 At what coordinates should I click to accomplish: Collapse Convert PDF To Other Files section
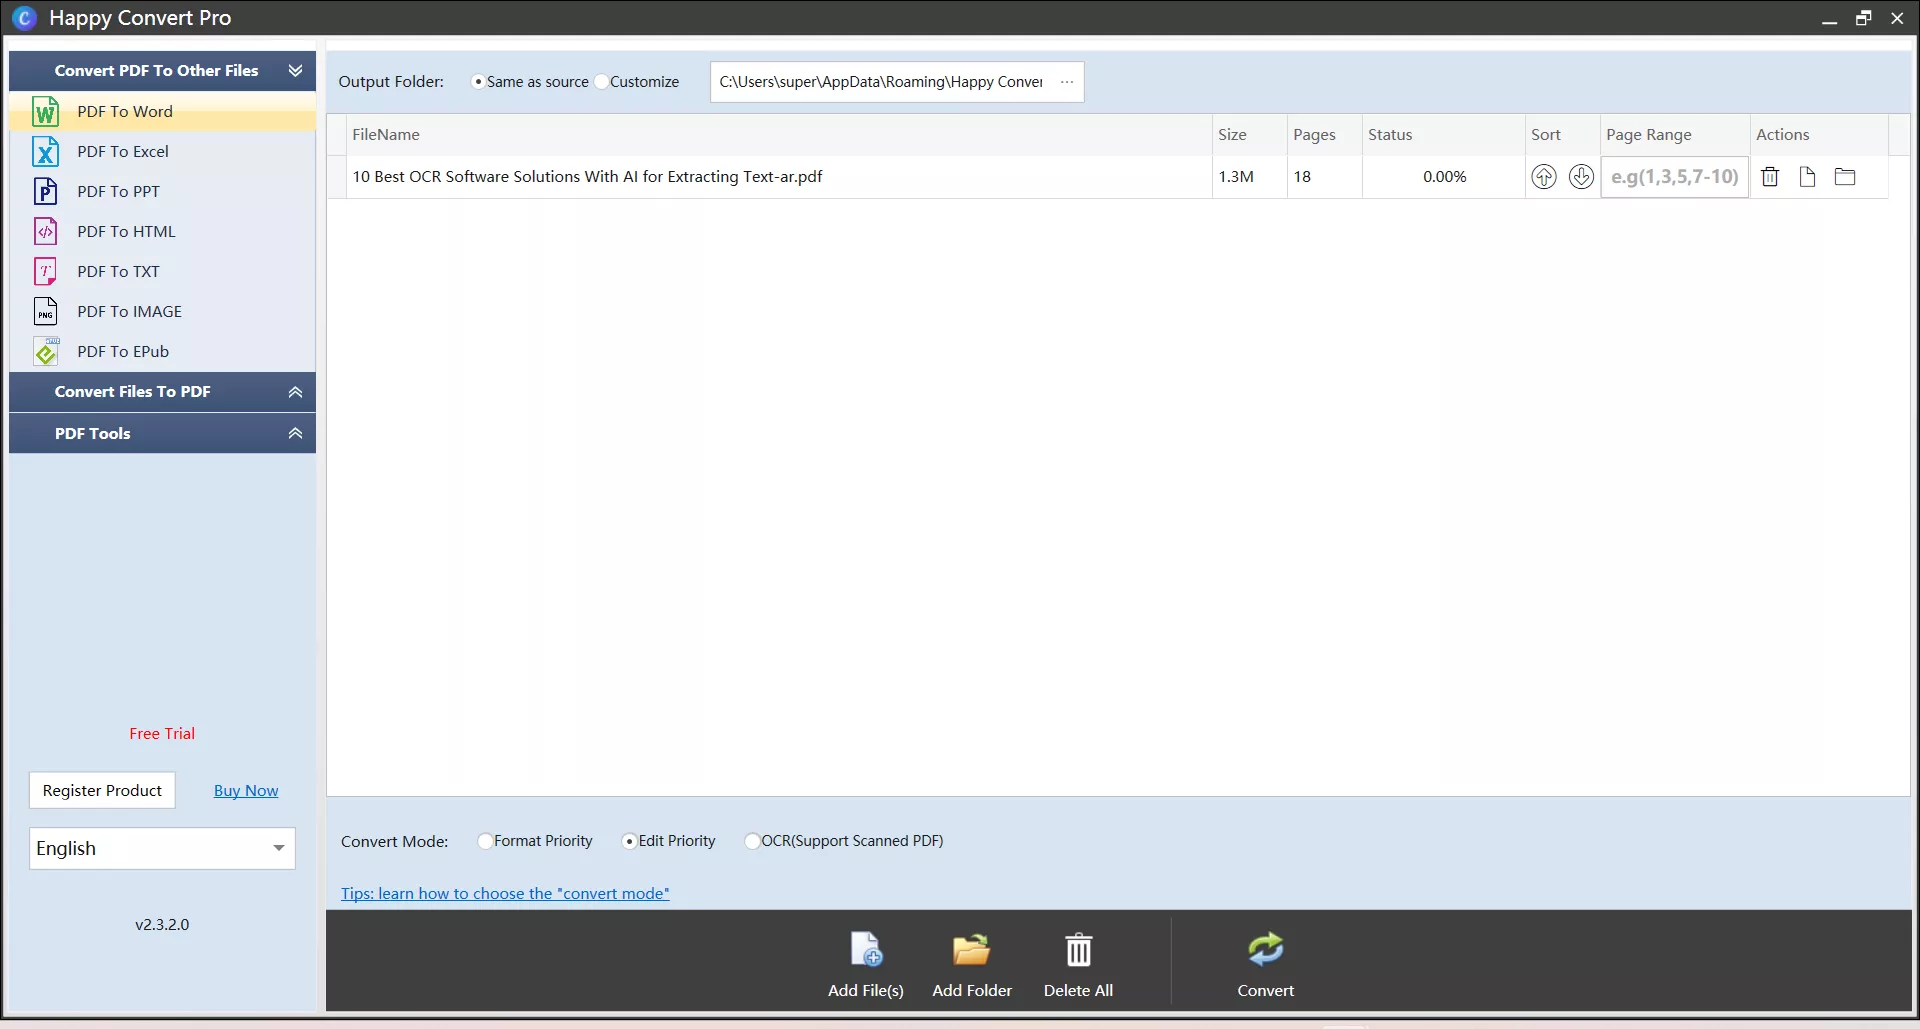tap(295, 70)
